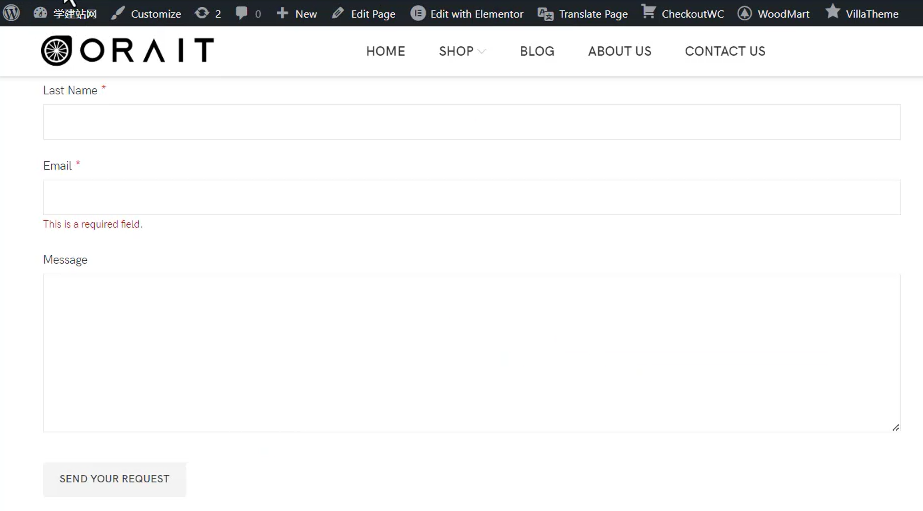The height and width of the screenshot is (511, 923).
Task: Visit the BLOG page
Action: pos(537,51)
